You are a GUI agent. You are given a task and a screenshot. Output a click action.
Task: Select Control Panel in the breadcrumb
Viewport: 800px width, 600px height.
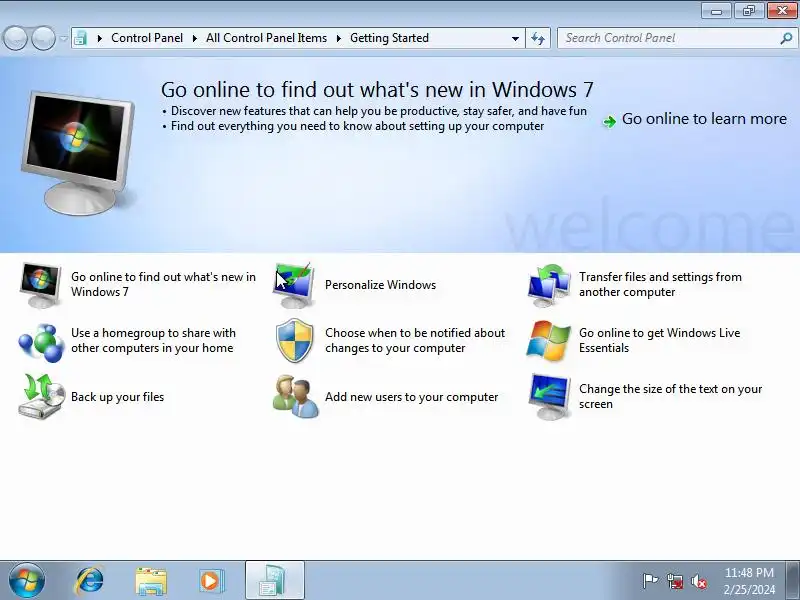click(147, 38)
